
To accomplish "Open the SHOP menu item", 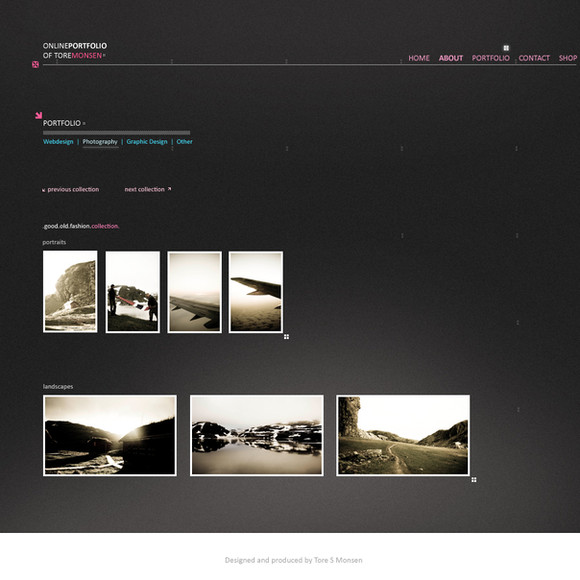I will (568, 58).
